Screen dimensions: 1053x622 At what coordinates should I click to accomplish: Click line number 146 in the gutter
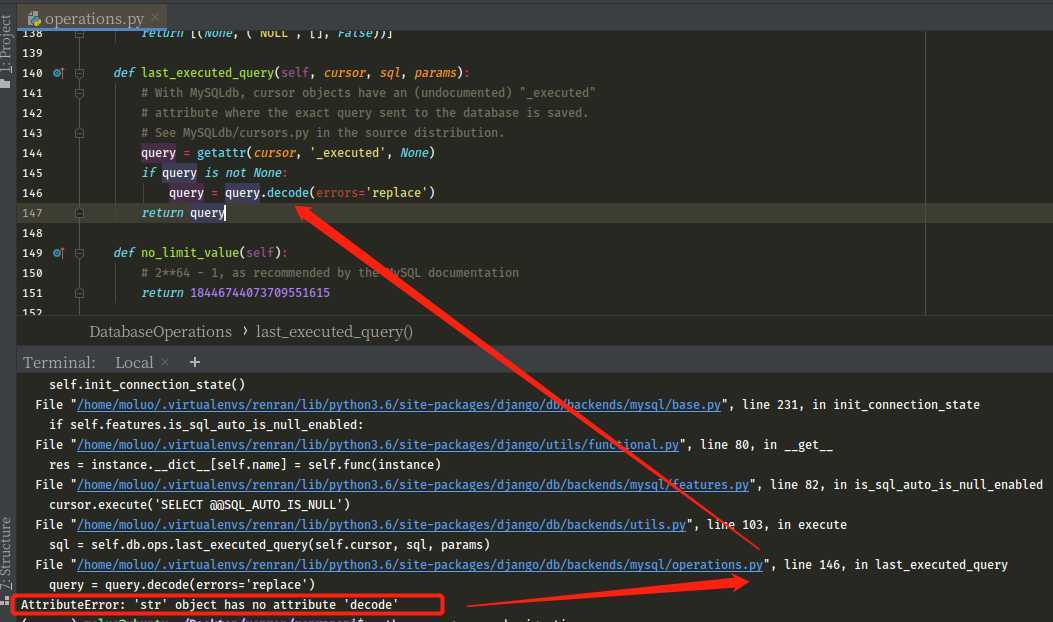coord(34,193)
